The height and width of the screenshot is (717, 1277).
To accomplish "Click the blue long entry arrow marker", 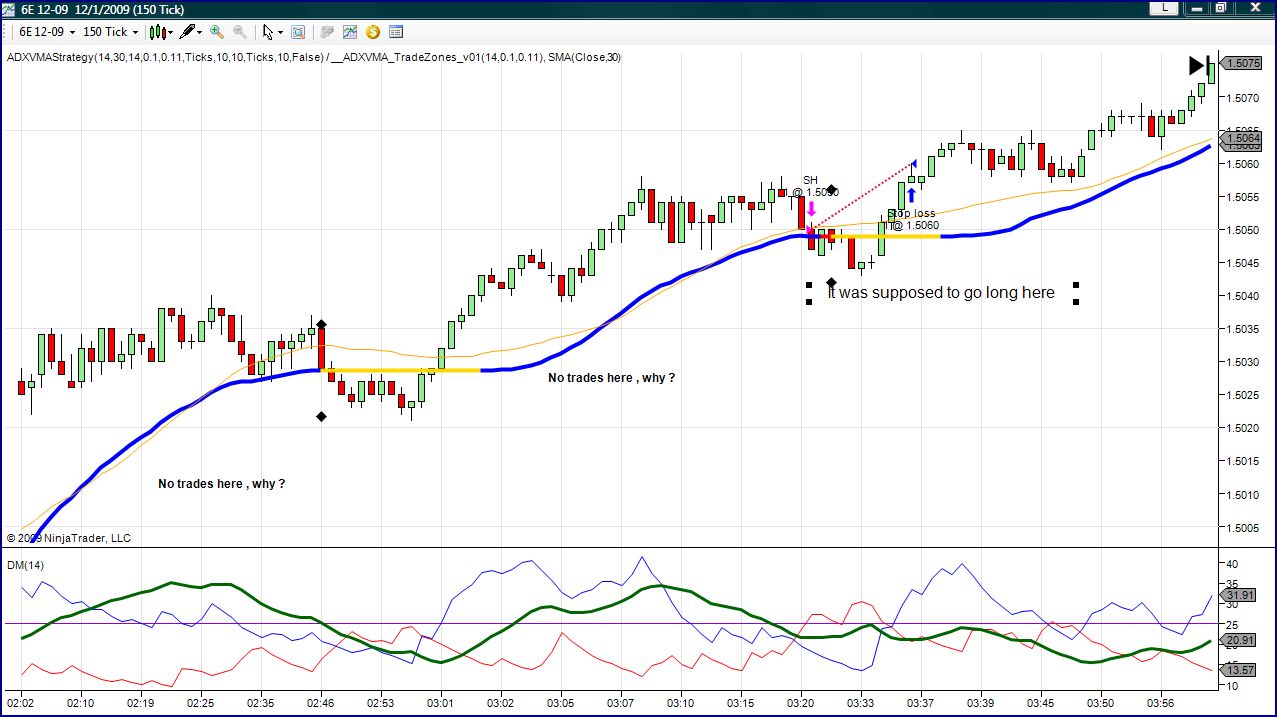I will [x=911, y=195].
